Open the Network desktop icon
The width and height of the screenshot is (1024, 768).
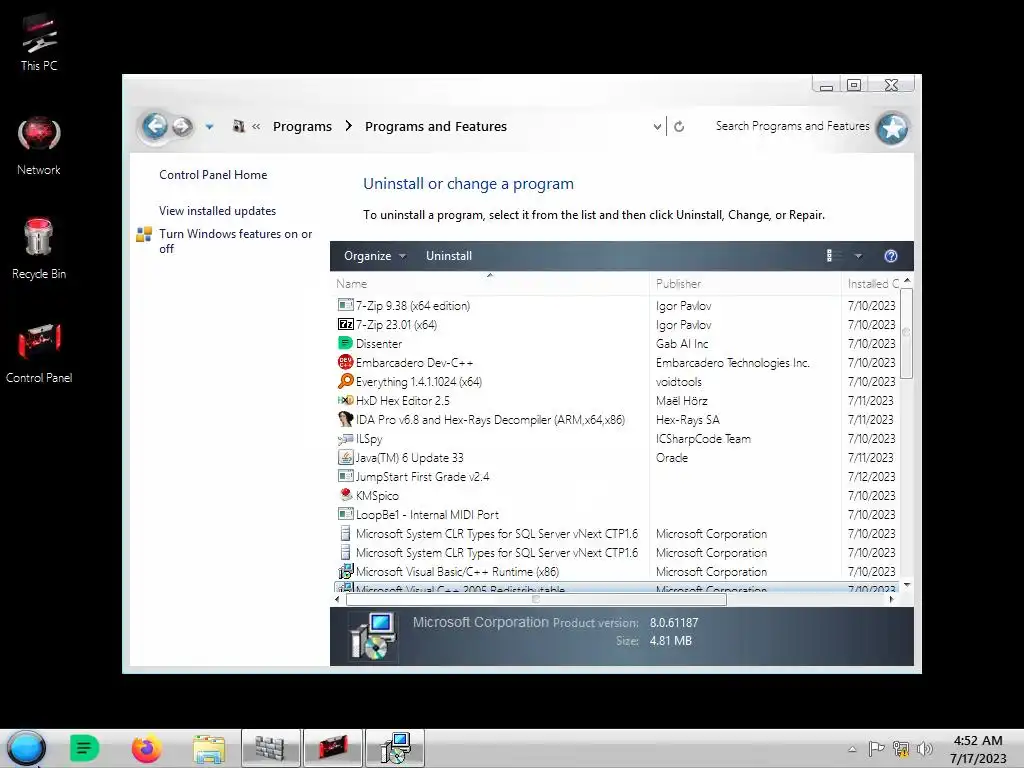(x=39, y=146)
